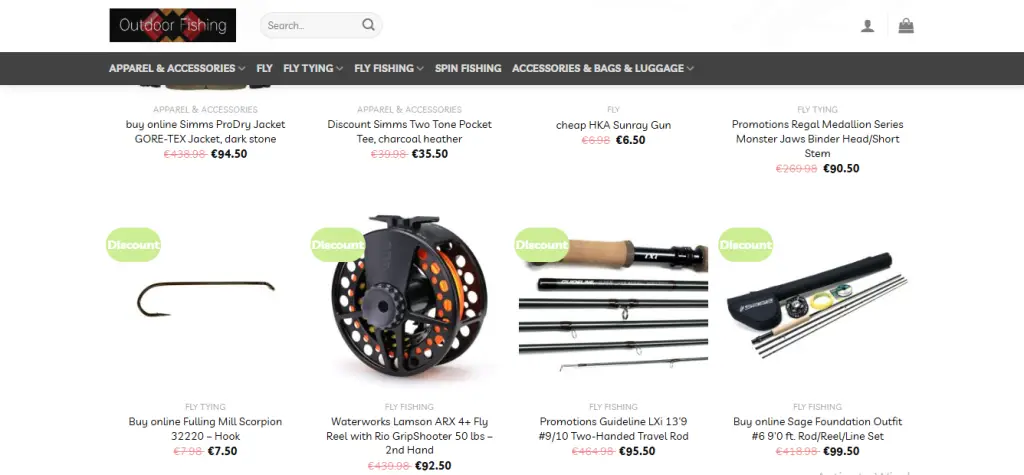The image size is (1024, 475).
Task: Click Discount badge on Lamson reel
Action: [x=337, y=245]
